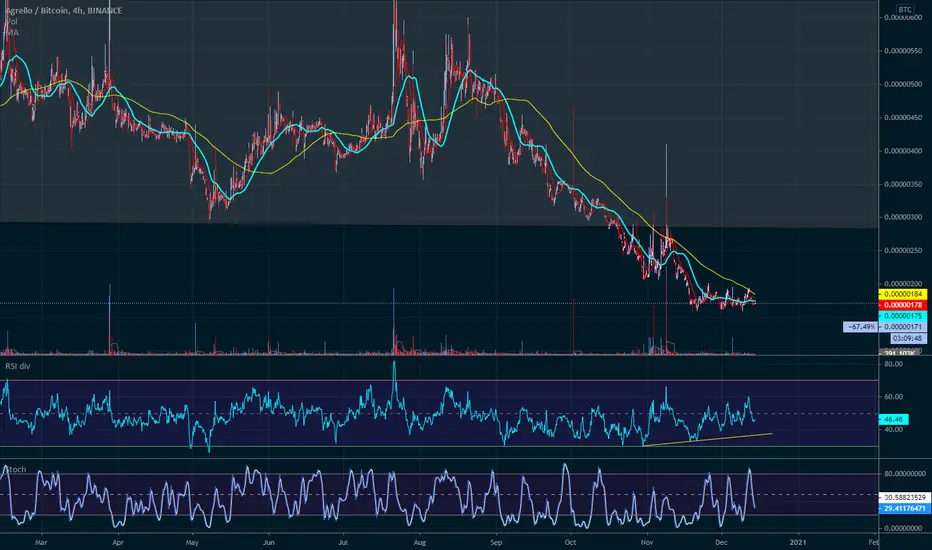The width and height of the screenshot is (932, 550).
Task: Click the Oct label on time axis
Action: (571, 542)
